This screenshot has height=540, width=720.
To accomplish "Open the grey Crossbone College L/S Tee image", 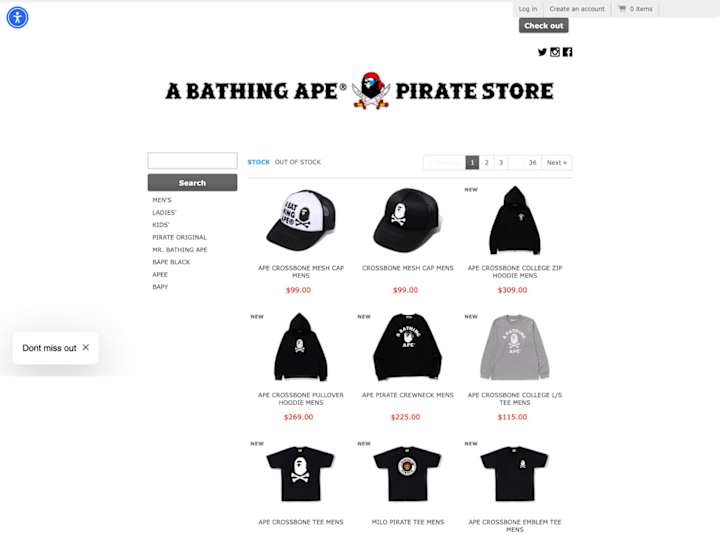I will (x=515, y=347).
